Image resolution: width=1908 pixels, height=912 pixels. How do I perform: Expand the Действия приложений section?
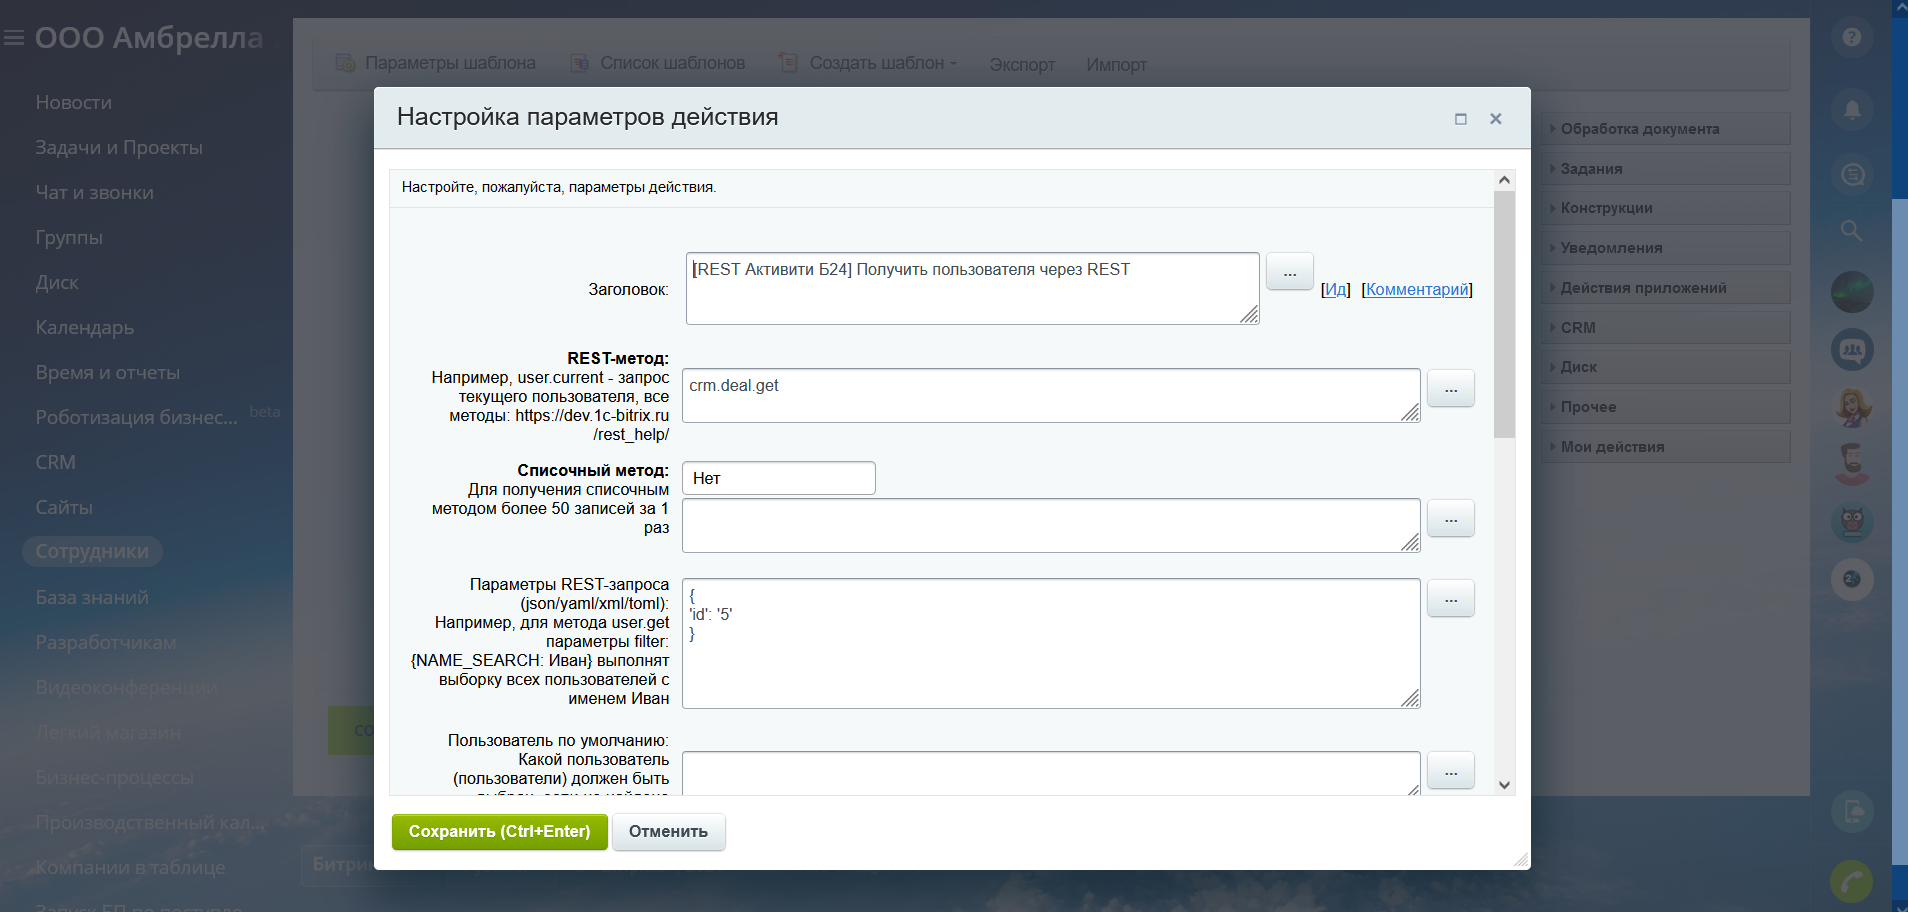pos(1665,288)
